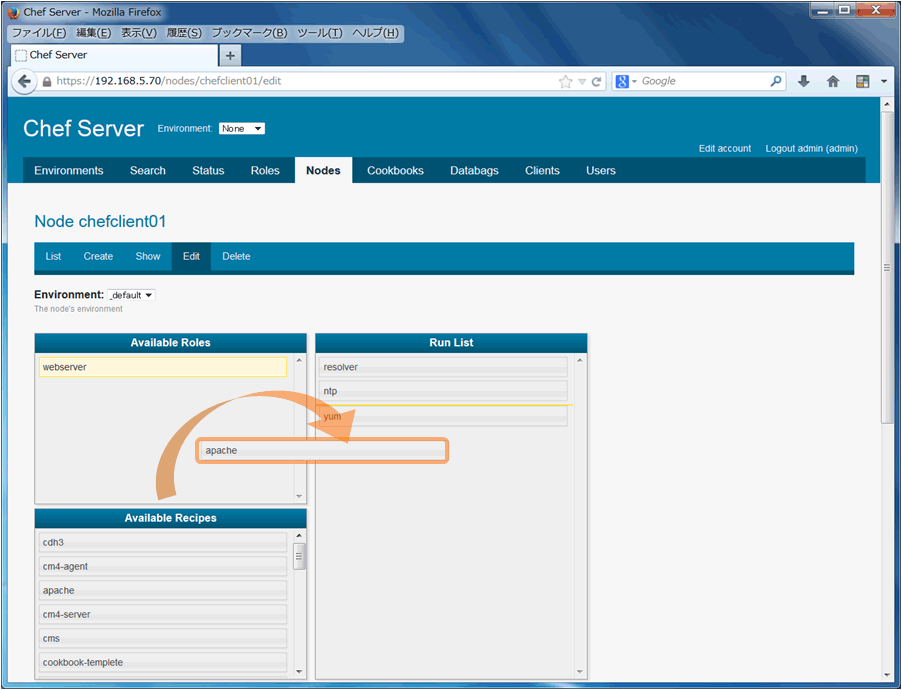
Task: Expand the node Environment _default dropdown
Action: point(131,295)
